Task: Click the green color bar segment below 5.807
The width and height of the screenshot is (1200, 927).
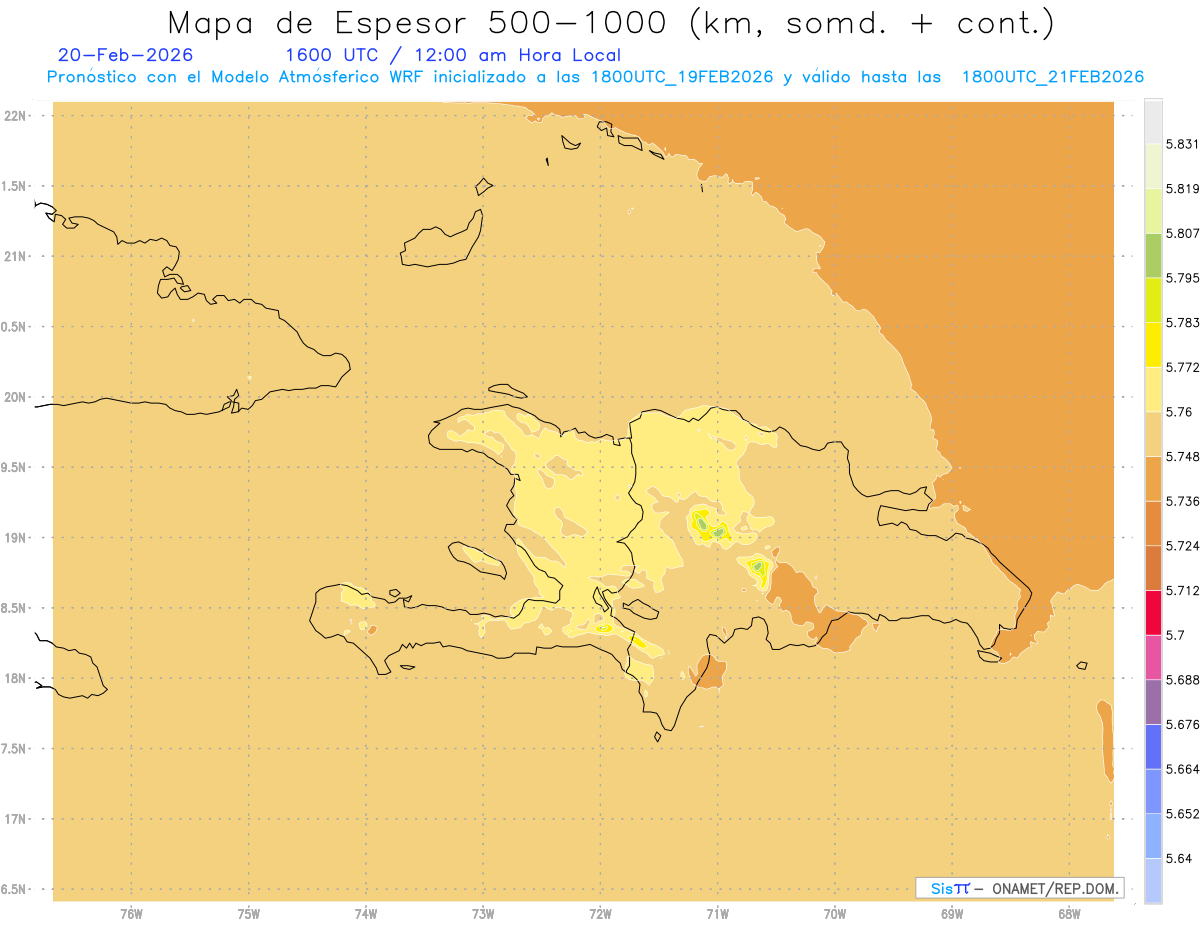Action: point(1153,255)
